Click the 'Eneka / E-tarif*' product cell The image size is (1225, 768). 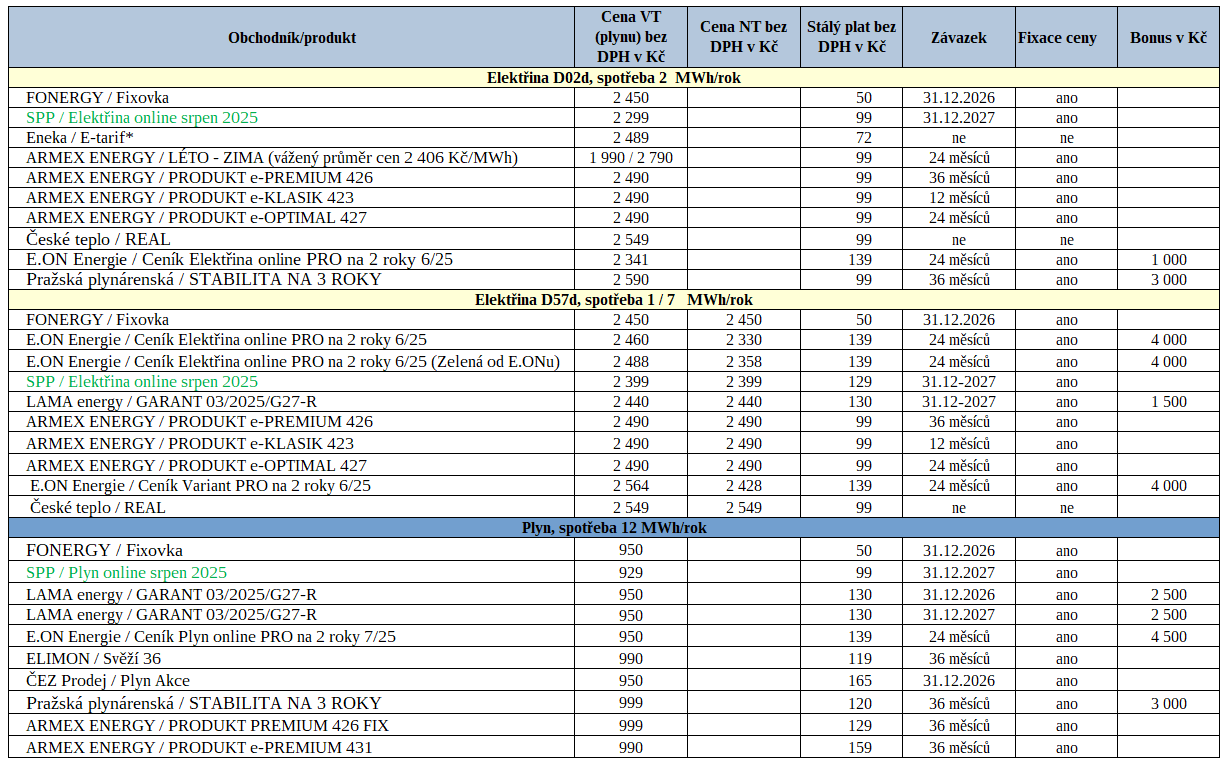[292, 138]
